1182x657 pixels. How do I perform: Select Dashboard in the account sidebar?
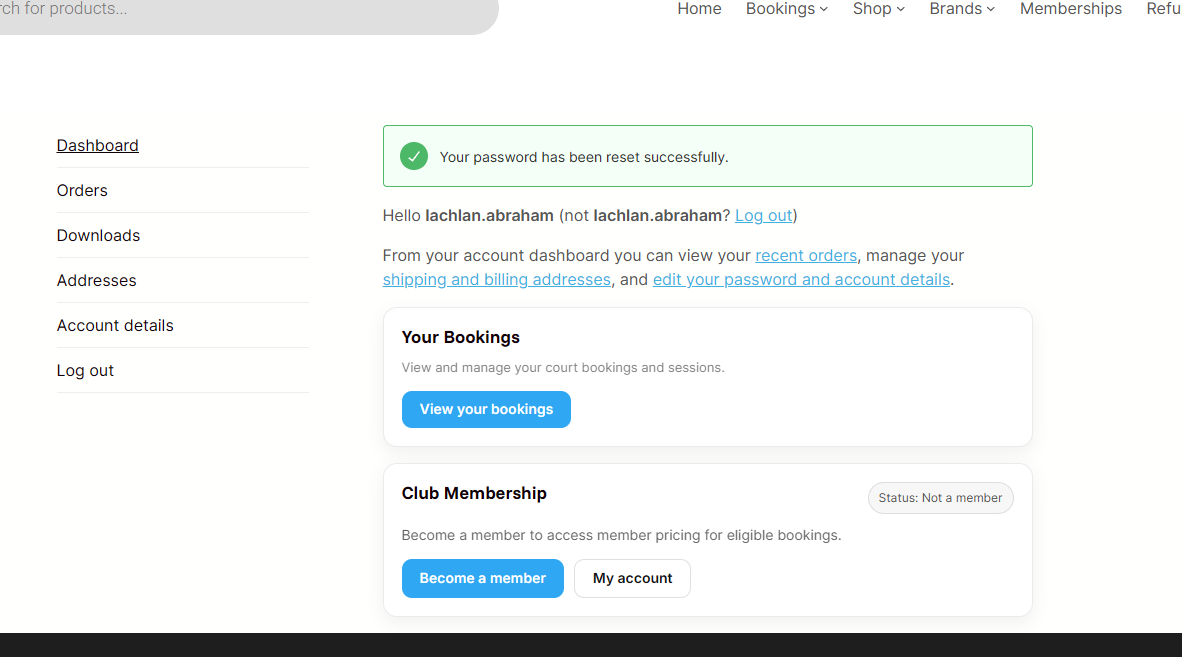tap(98, 145)
